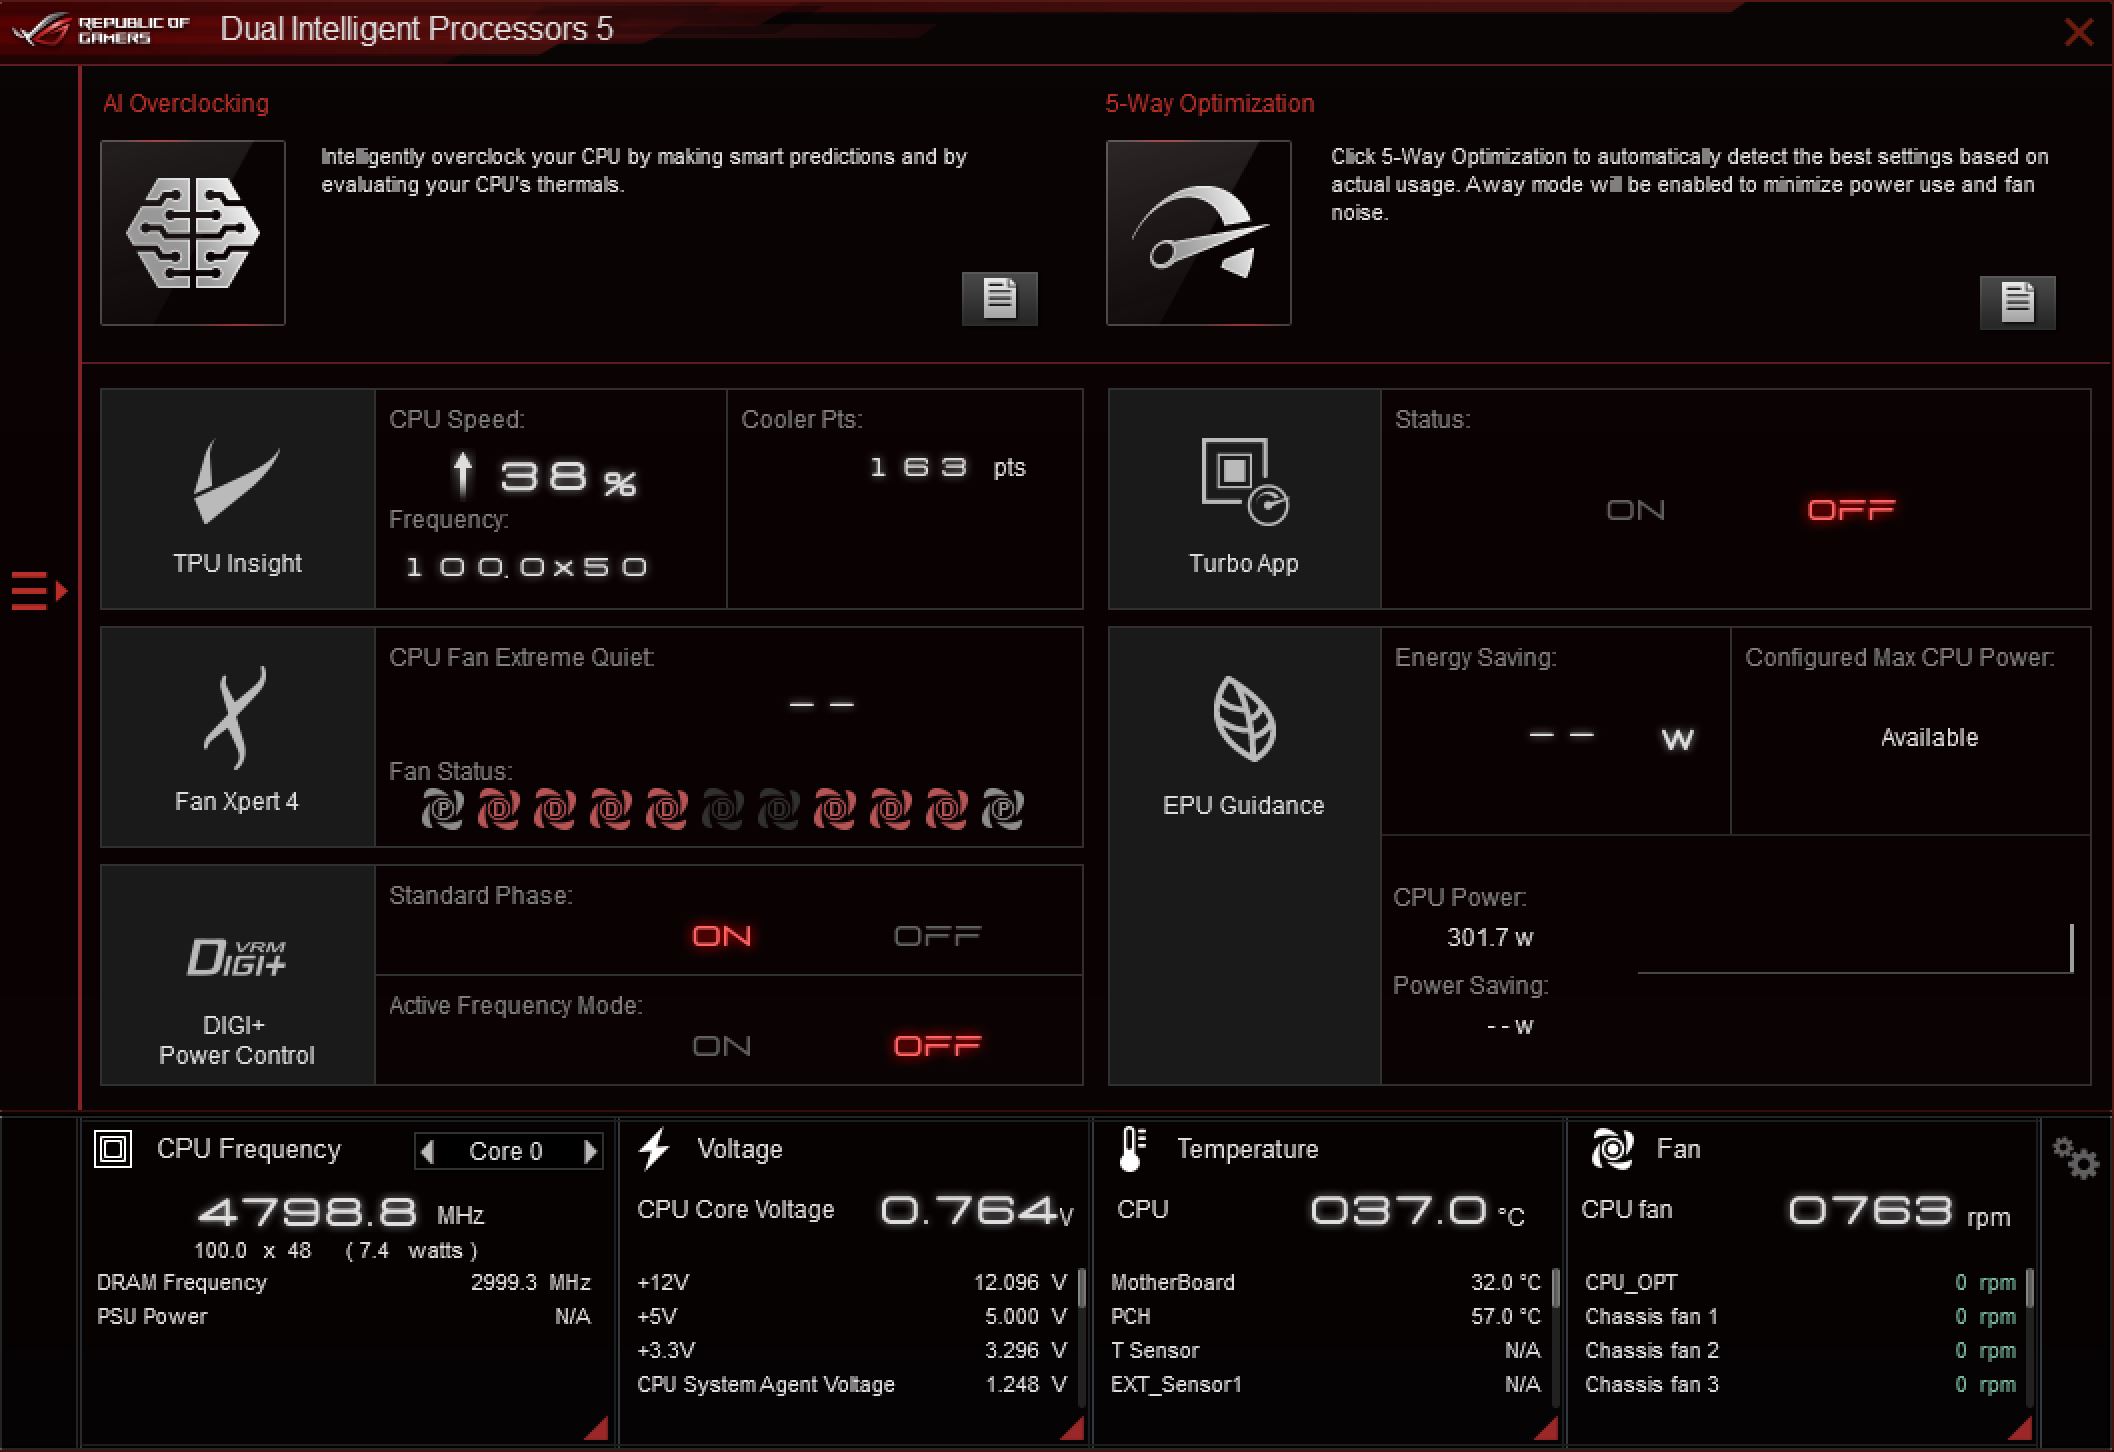Screen dimensions: 2114x1452
Task: Set Standard Phase to OFF
Action: click(937, 936)
